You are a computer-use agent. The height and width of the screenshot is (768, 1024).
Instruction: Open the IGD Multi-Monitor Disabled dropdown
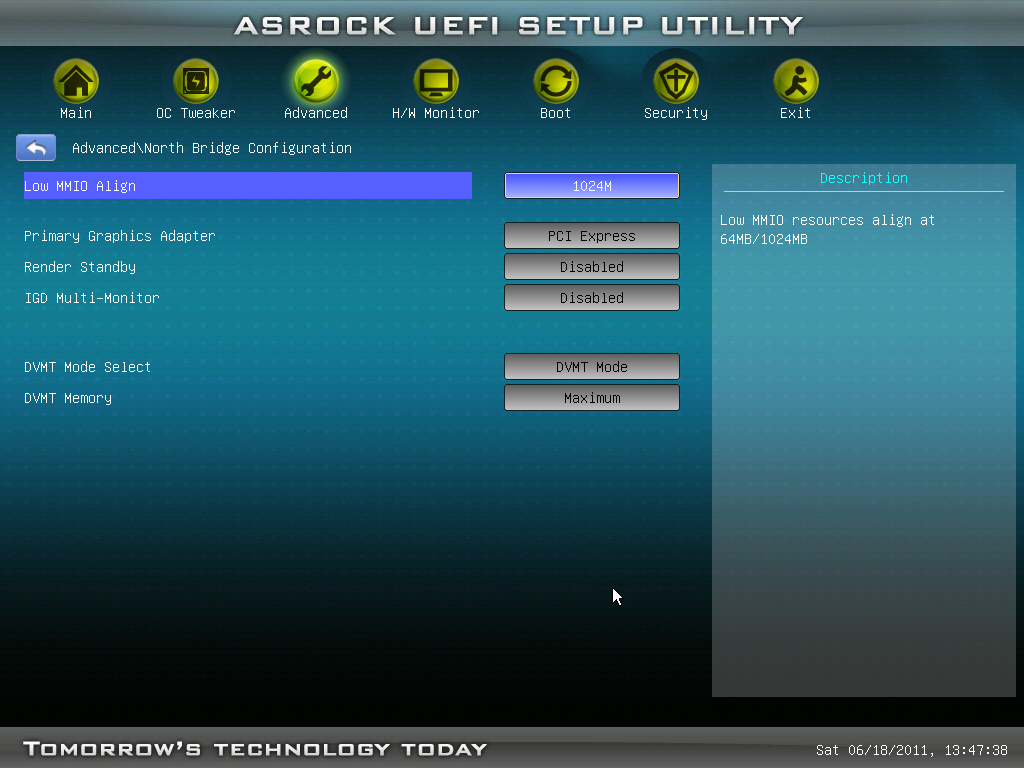[x=592, y=298]
